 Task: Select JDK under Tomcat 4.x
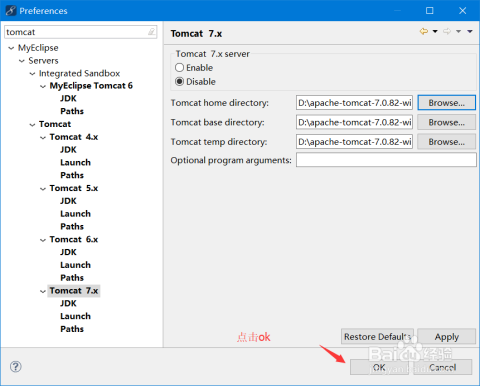pyautogui.click(x=68, y=150)
